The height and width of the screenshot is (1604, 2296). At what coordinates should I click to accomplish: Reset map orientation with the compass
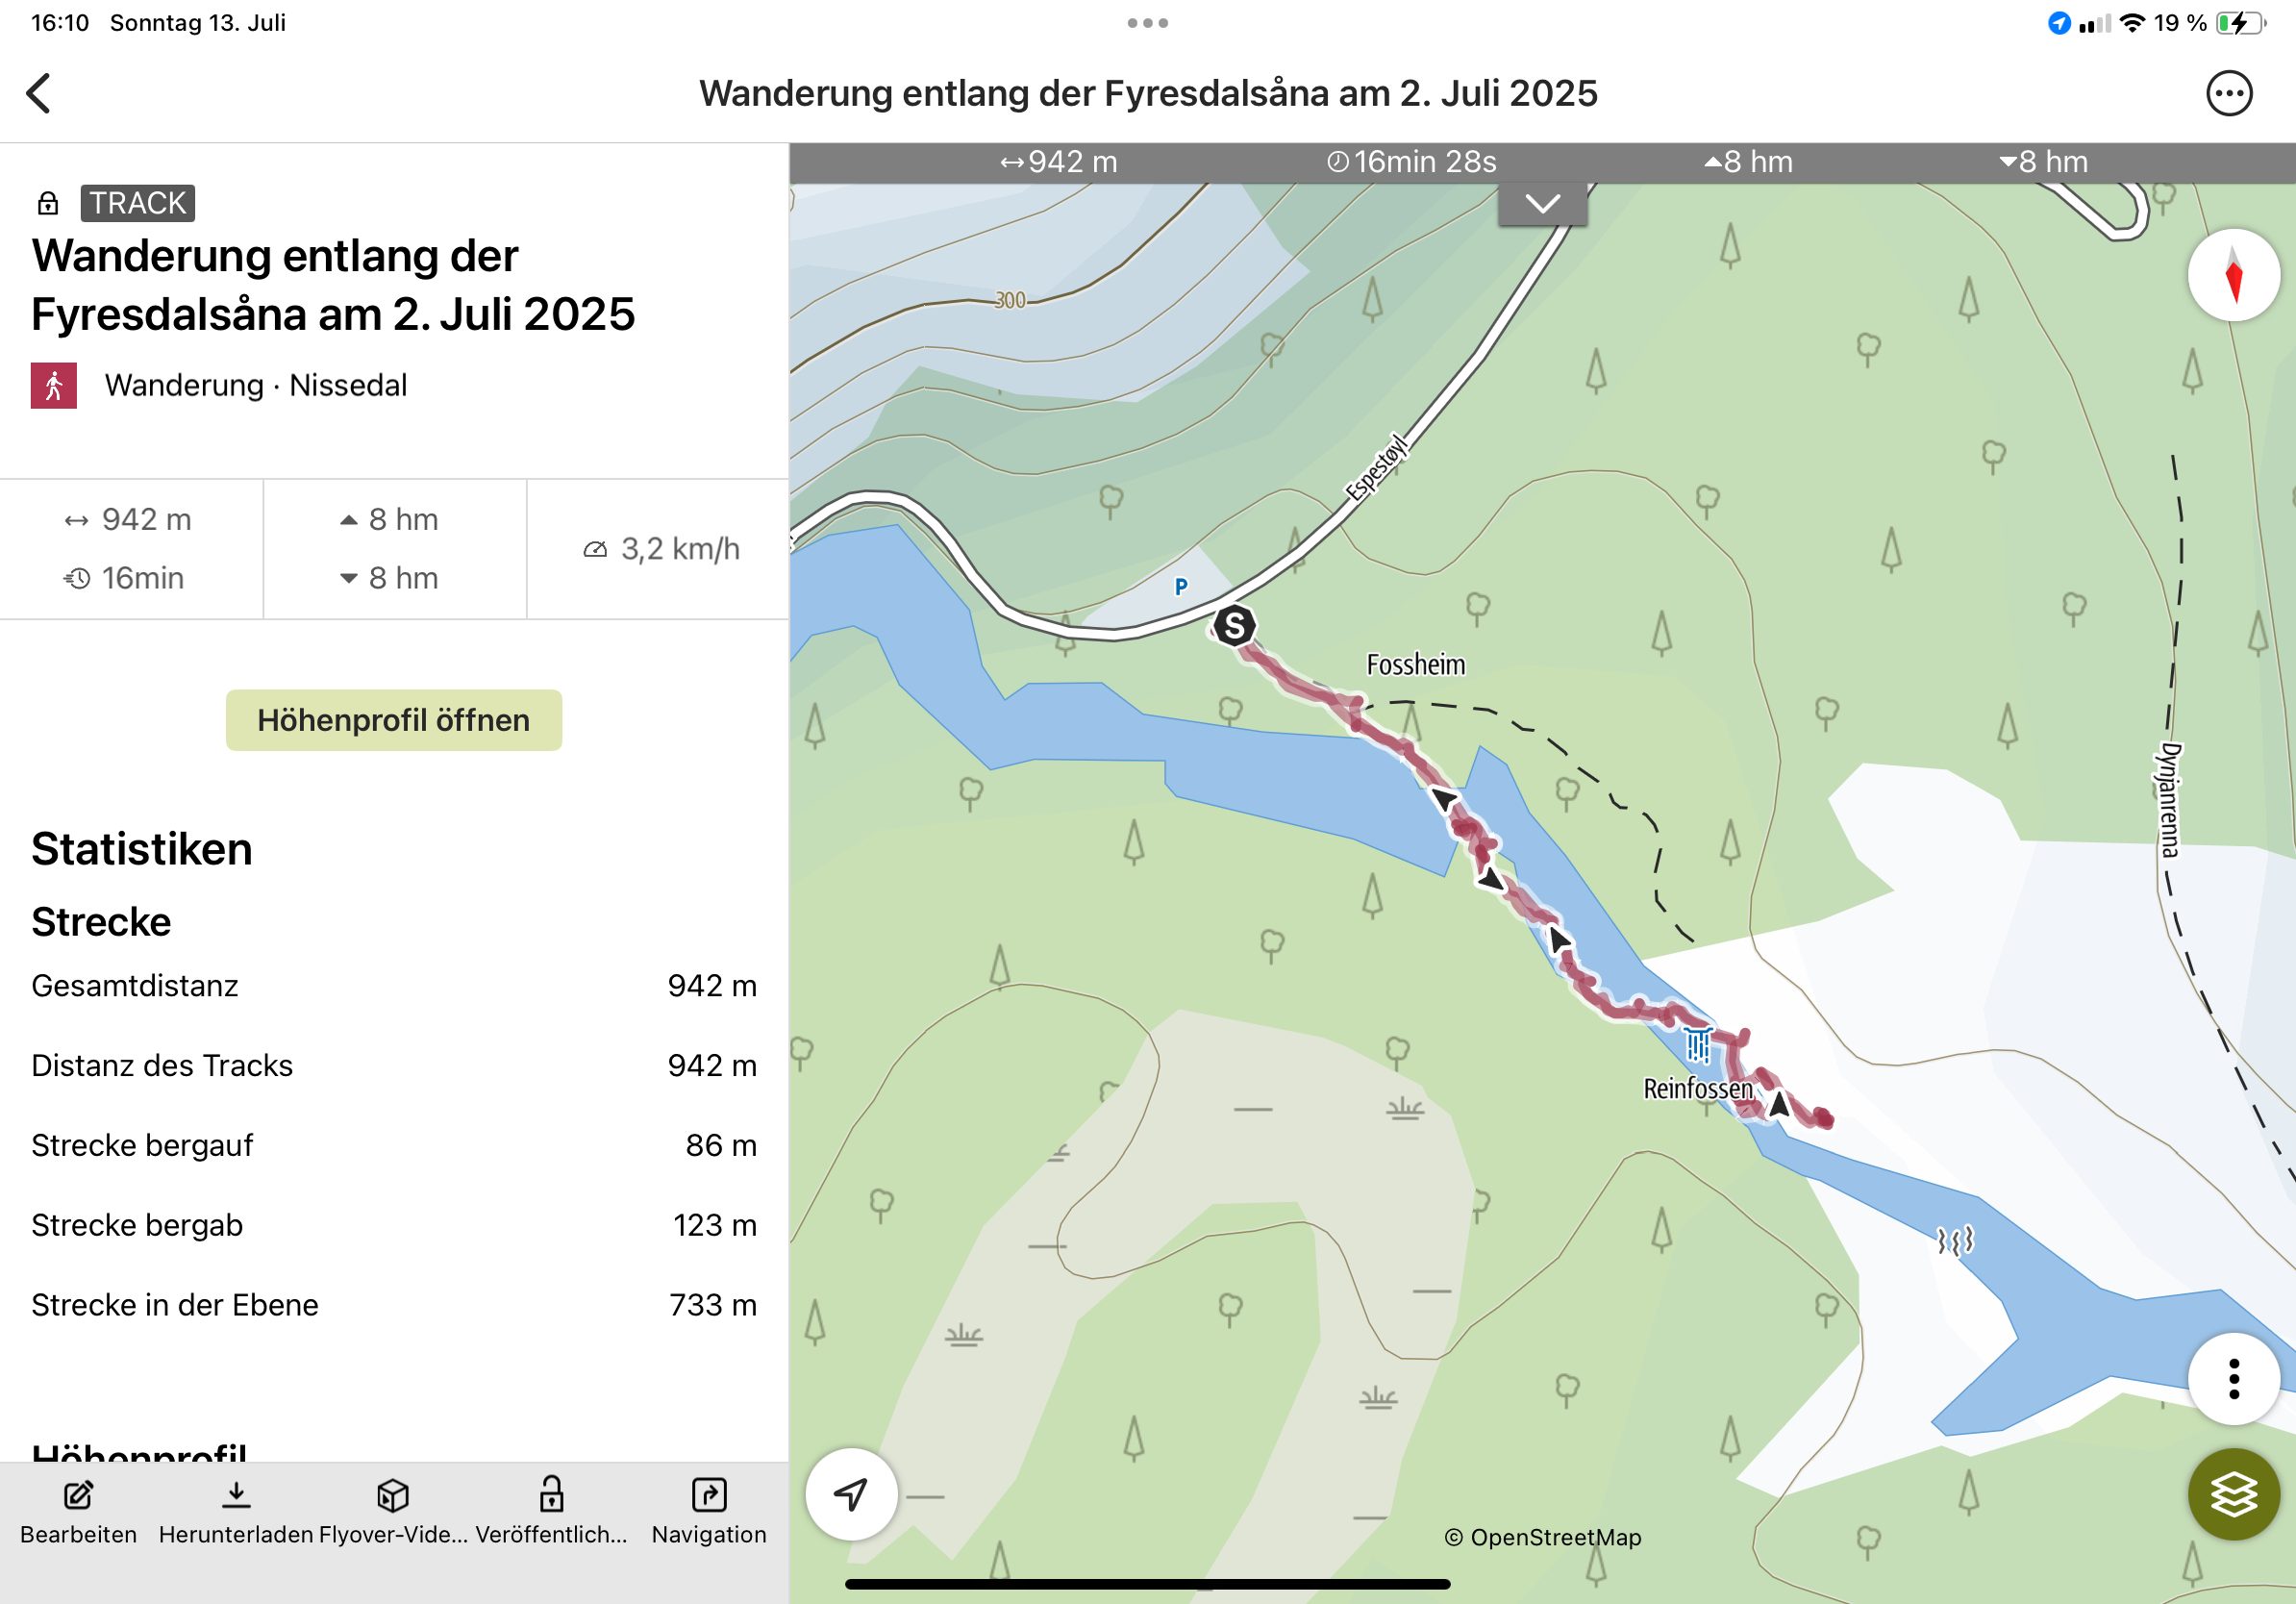click(x=2233, y=275)
